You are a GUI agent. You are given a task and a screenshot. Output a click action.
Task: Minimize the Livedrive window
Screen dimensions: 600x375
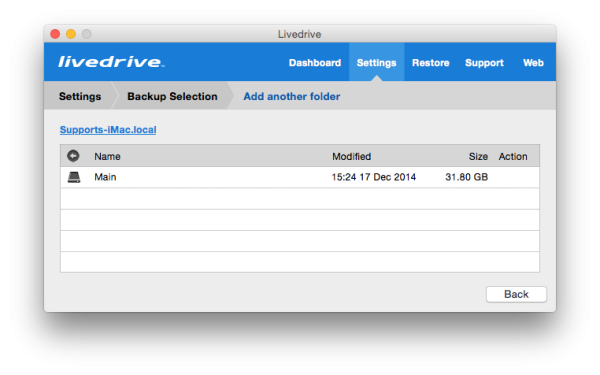pos(71,34)
